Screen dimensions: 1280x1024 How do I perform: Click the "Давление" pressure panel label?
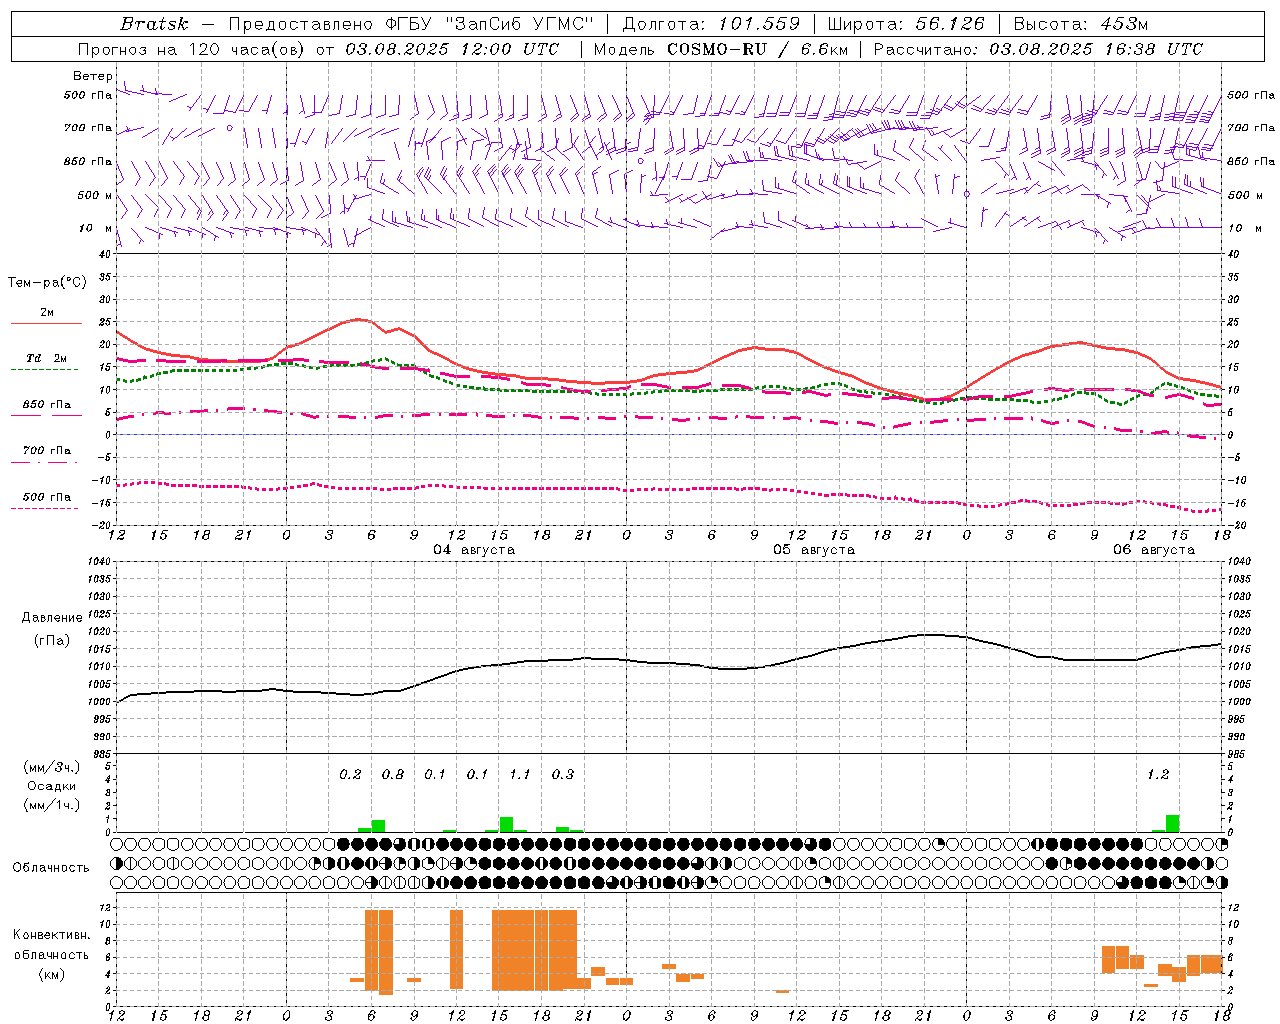pos(52,618)
